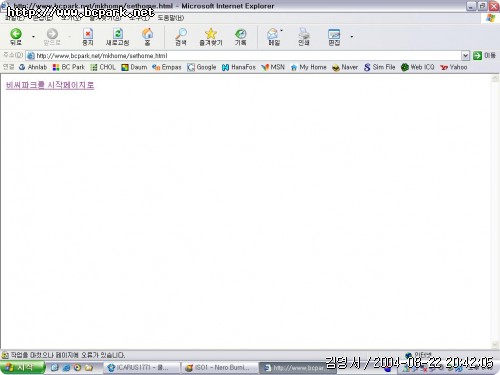Open the BC Park links bar shortcut
The width and height of the screenshot is (500, 375).
pos(69,67)
